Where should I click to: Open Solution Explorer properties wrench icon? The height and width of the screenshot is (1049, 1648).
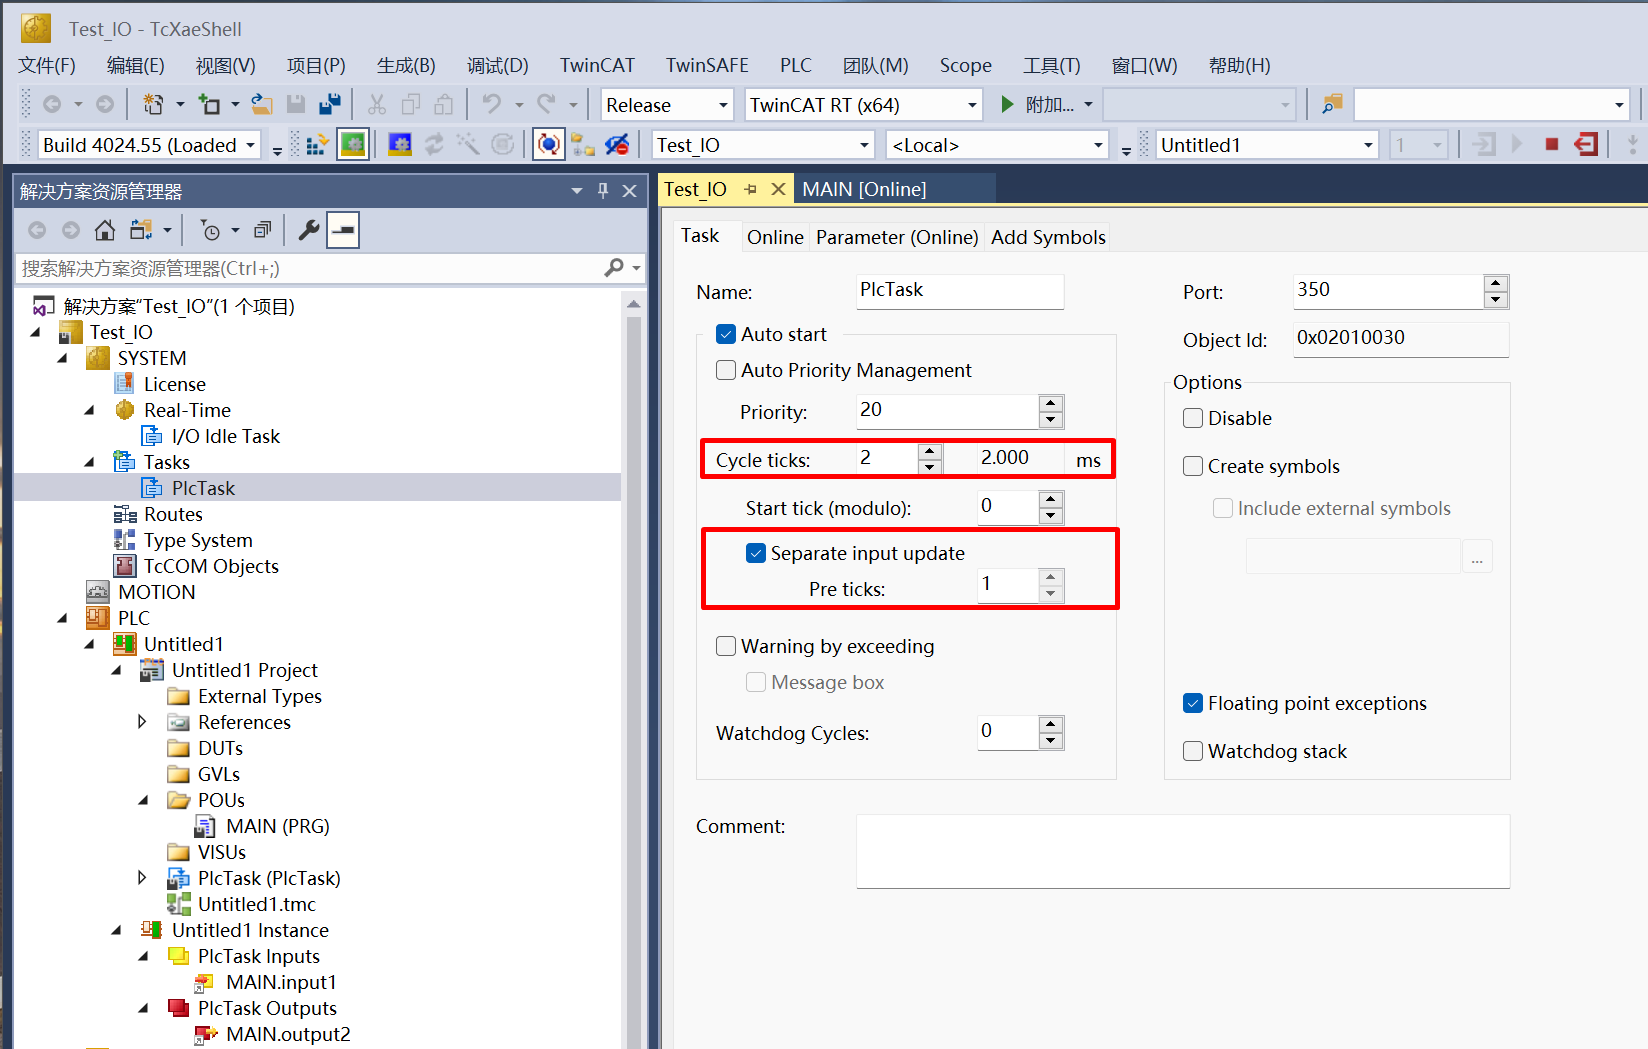309,230
